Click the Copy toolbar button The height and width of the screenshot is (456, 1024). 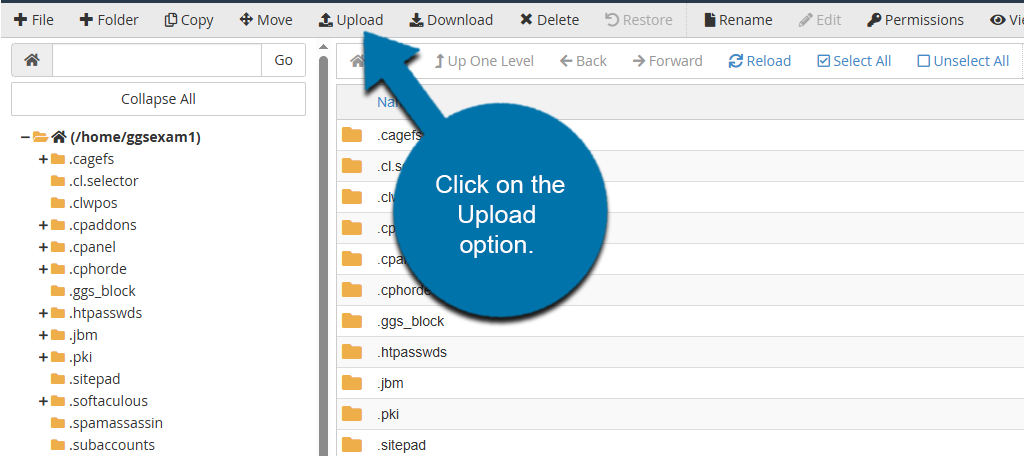click(x=189, y=20)
